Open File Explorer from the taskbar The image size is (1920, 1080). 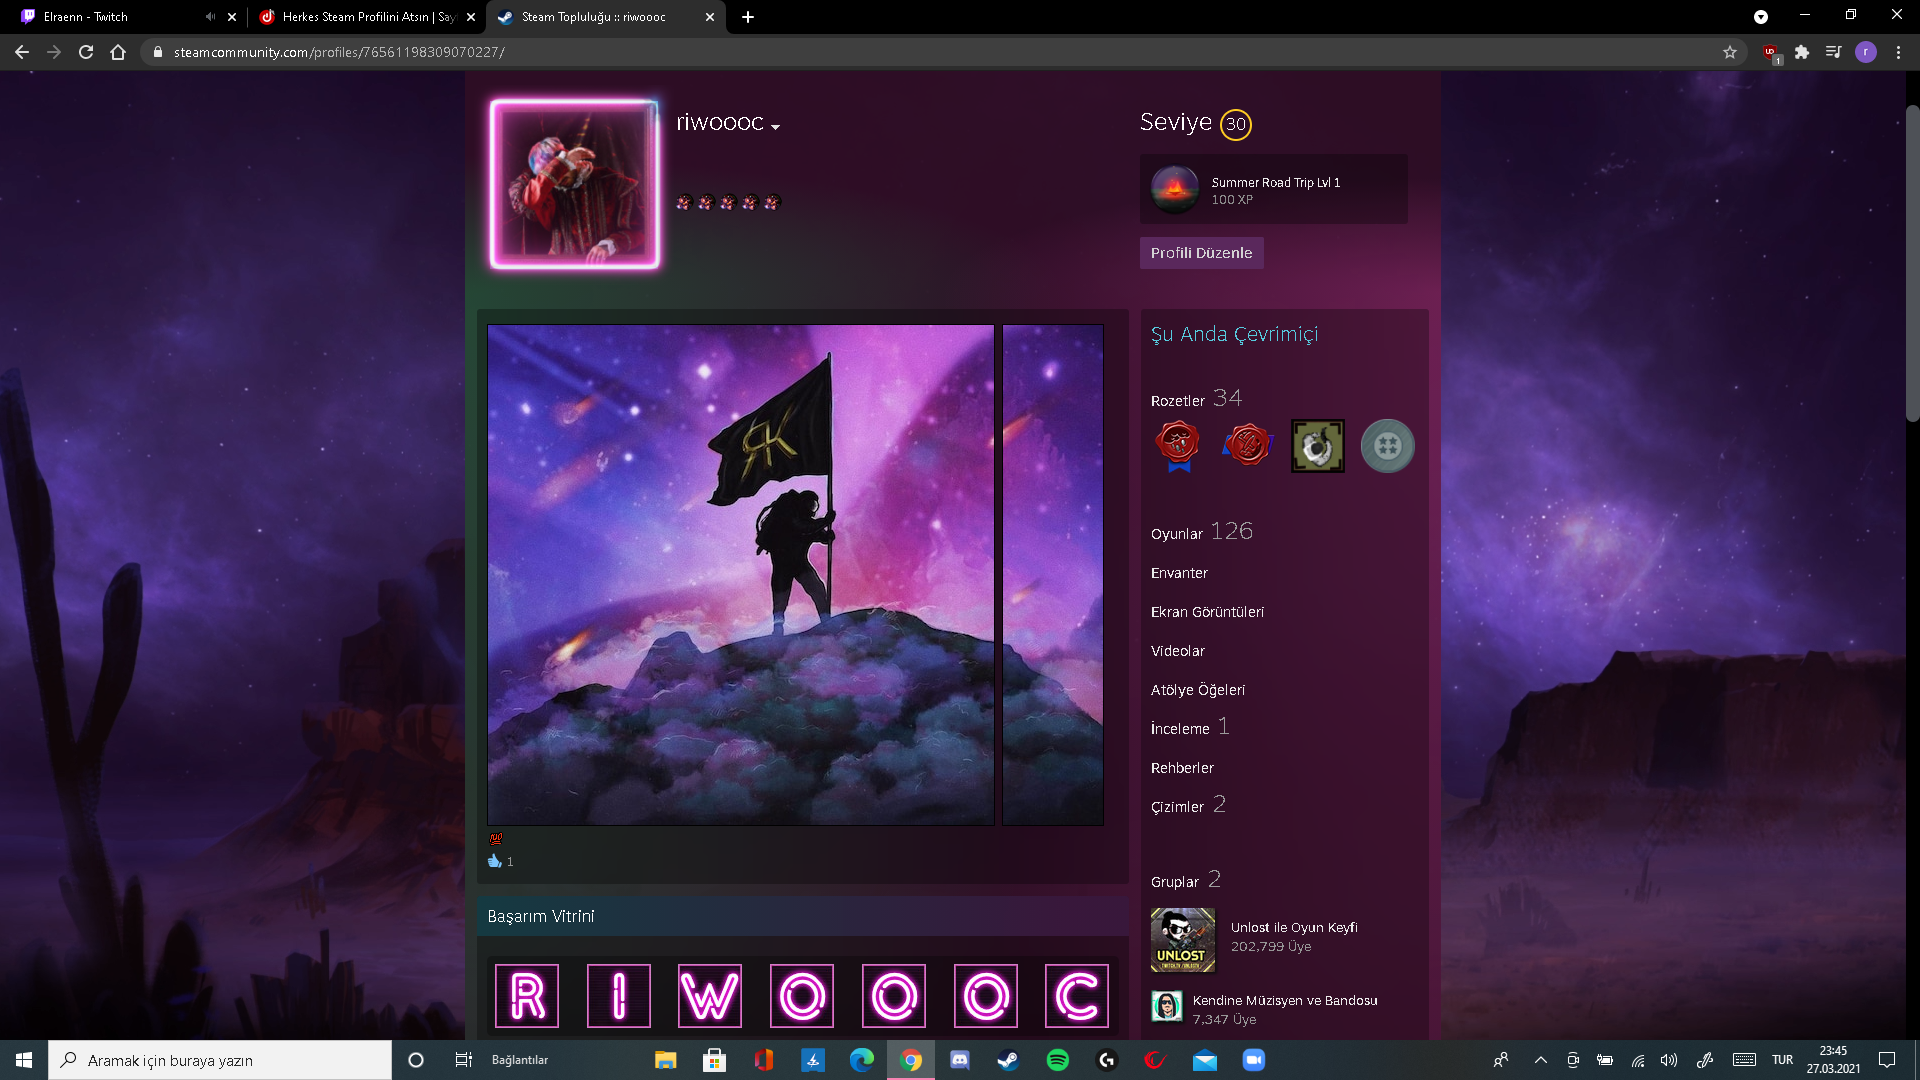(665, 1060)
